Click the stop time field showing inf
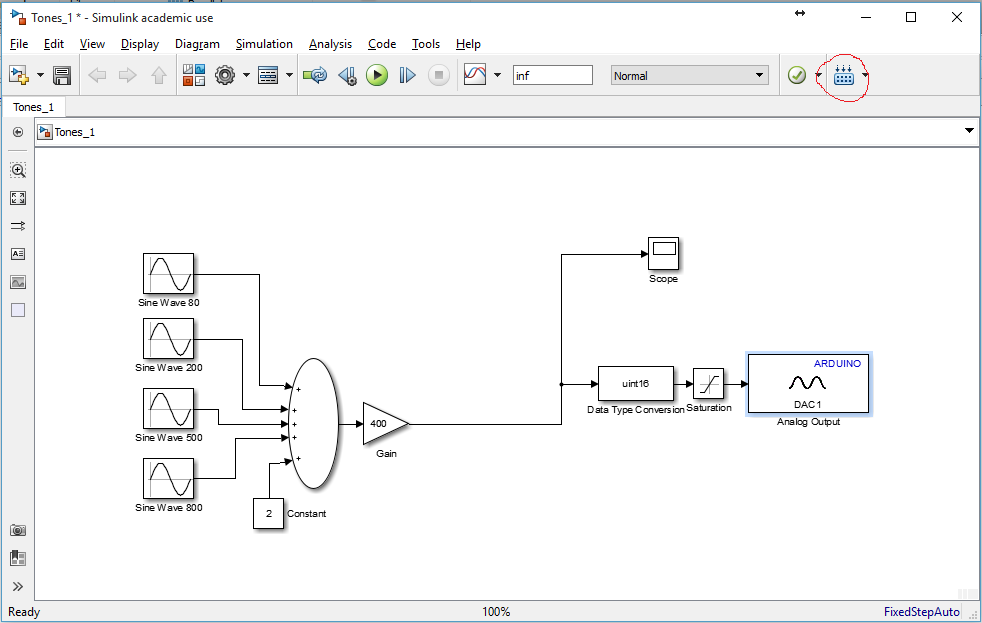This screenshot has height=623, width=982. [552, 74]
